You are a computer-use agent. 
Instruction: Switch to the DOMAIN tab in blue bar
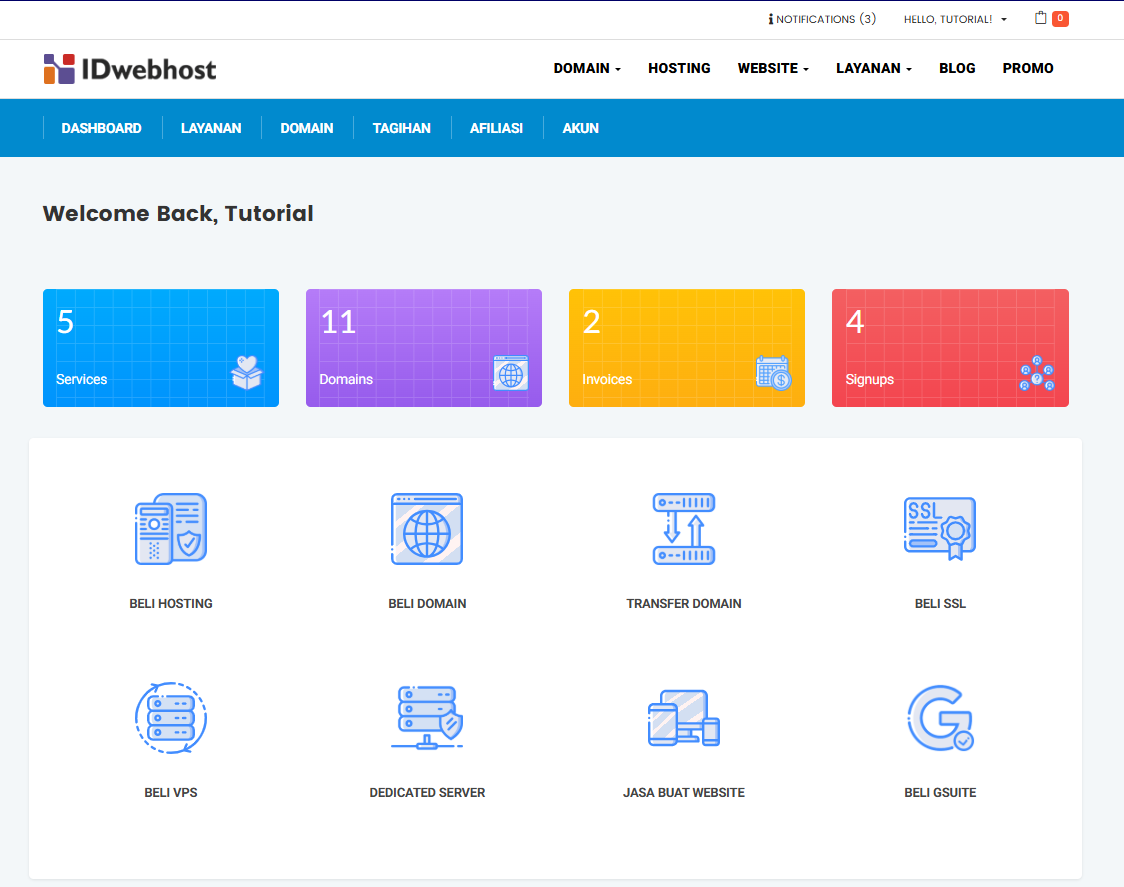click(307, 128)
